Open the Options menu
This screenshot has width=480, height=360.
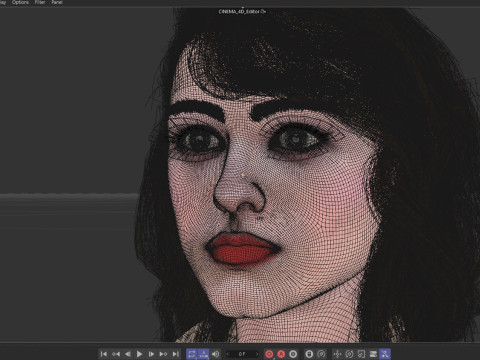pyautogui.click(x=20, y=2)
